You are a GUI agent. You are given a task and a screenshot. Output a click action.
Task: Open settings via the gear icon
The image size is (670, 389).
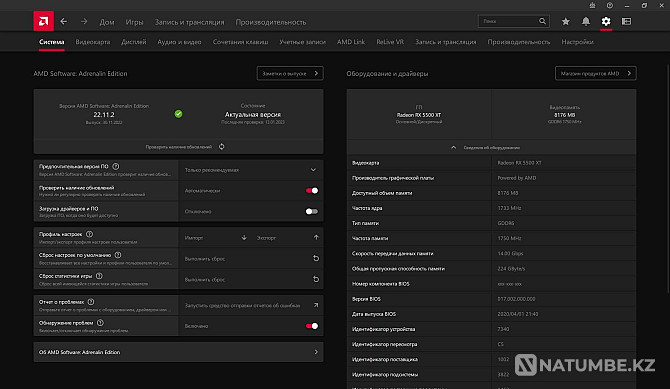606,21
